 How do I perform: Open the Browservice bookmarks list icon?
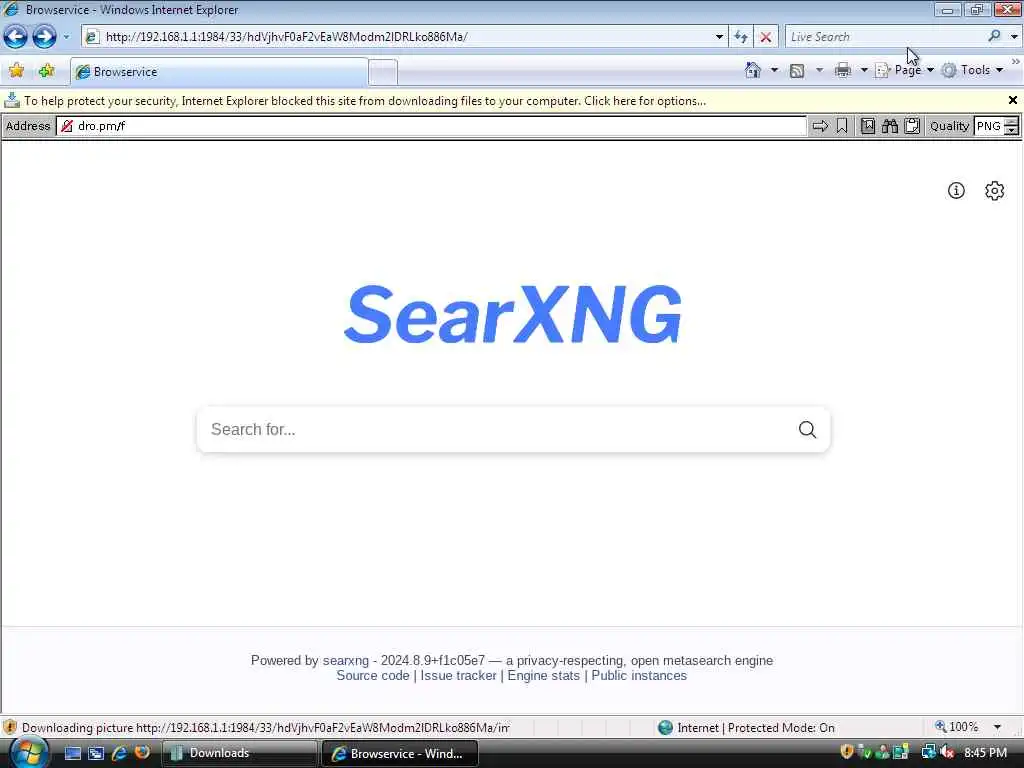[x=867, y=126]
